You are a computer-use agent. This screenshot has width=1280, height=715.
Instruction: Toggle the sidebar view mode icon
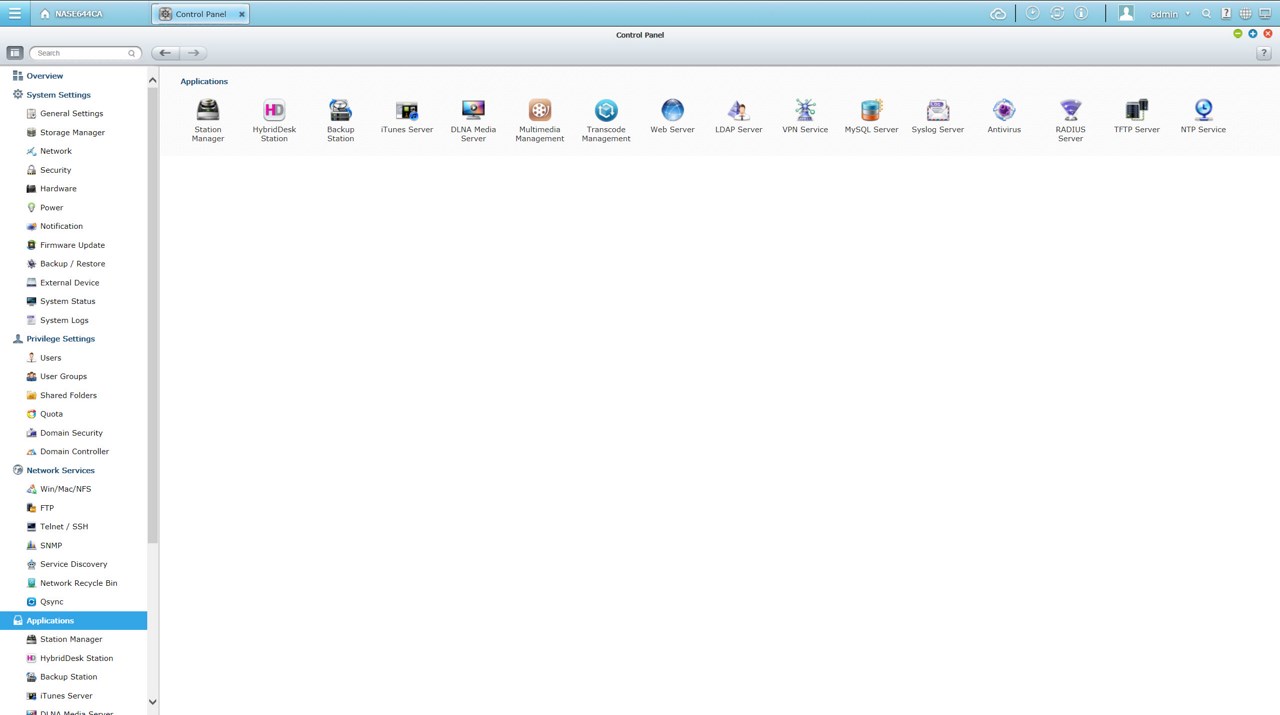tap(15, 53)
